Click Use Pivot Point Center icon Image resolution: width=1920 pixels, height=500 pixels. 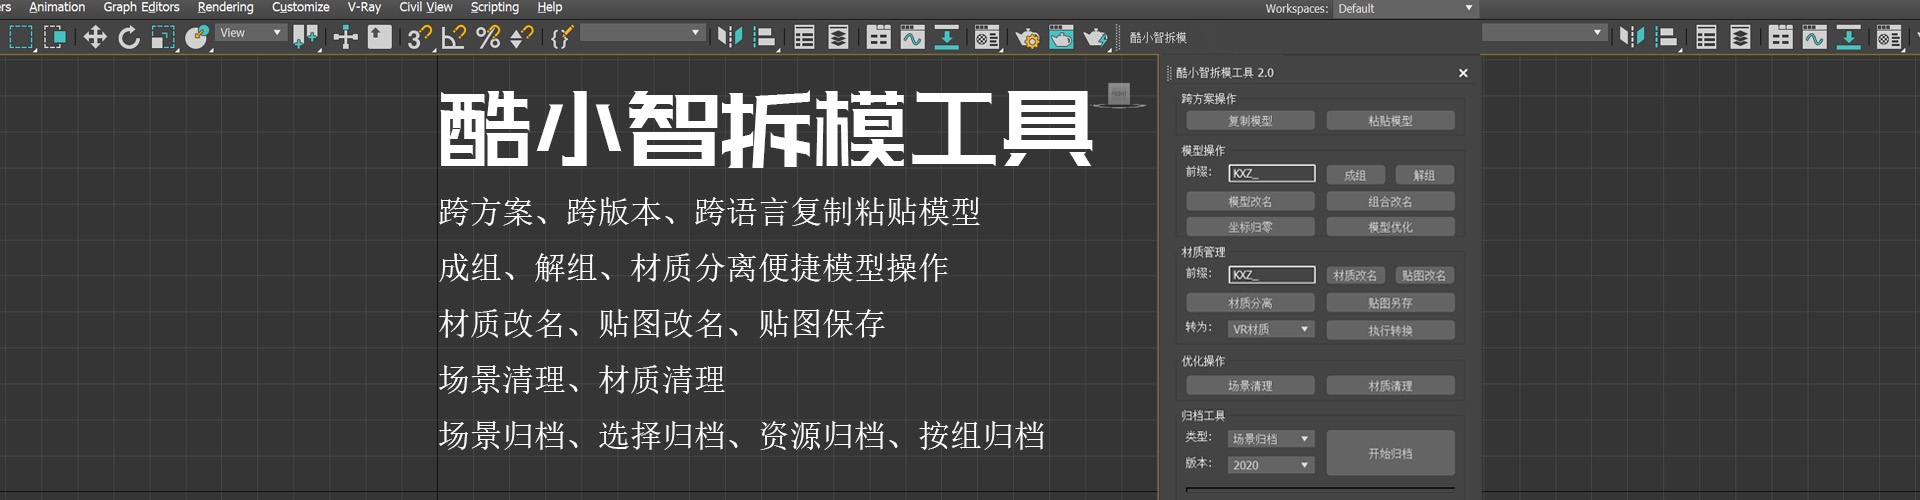click(305, 38)
